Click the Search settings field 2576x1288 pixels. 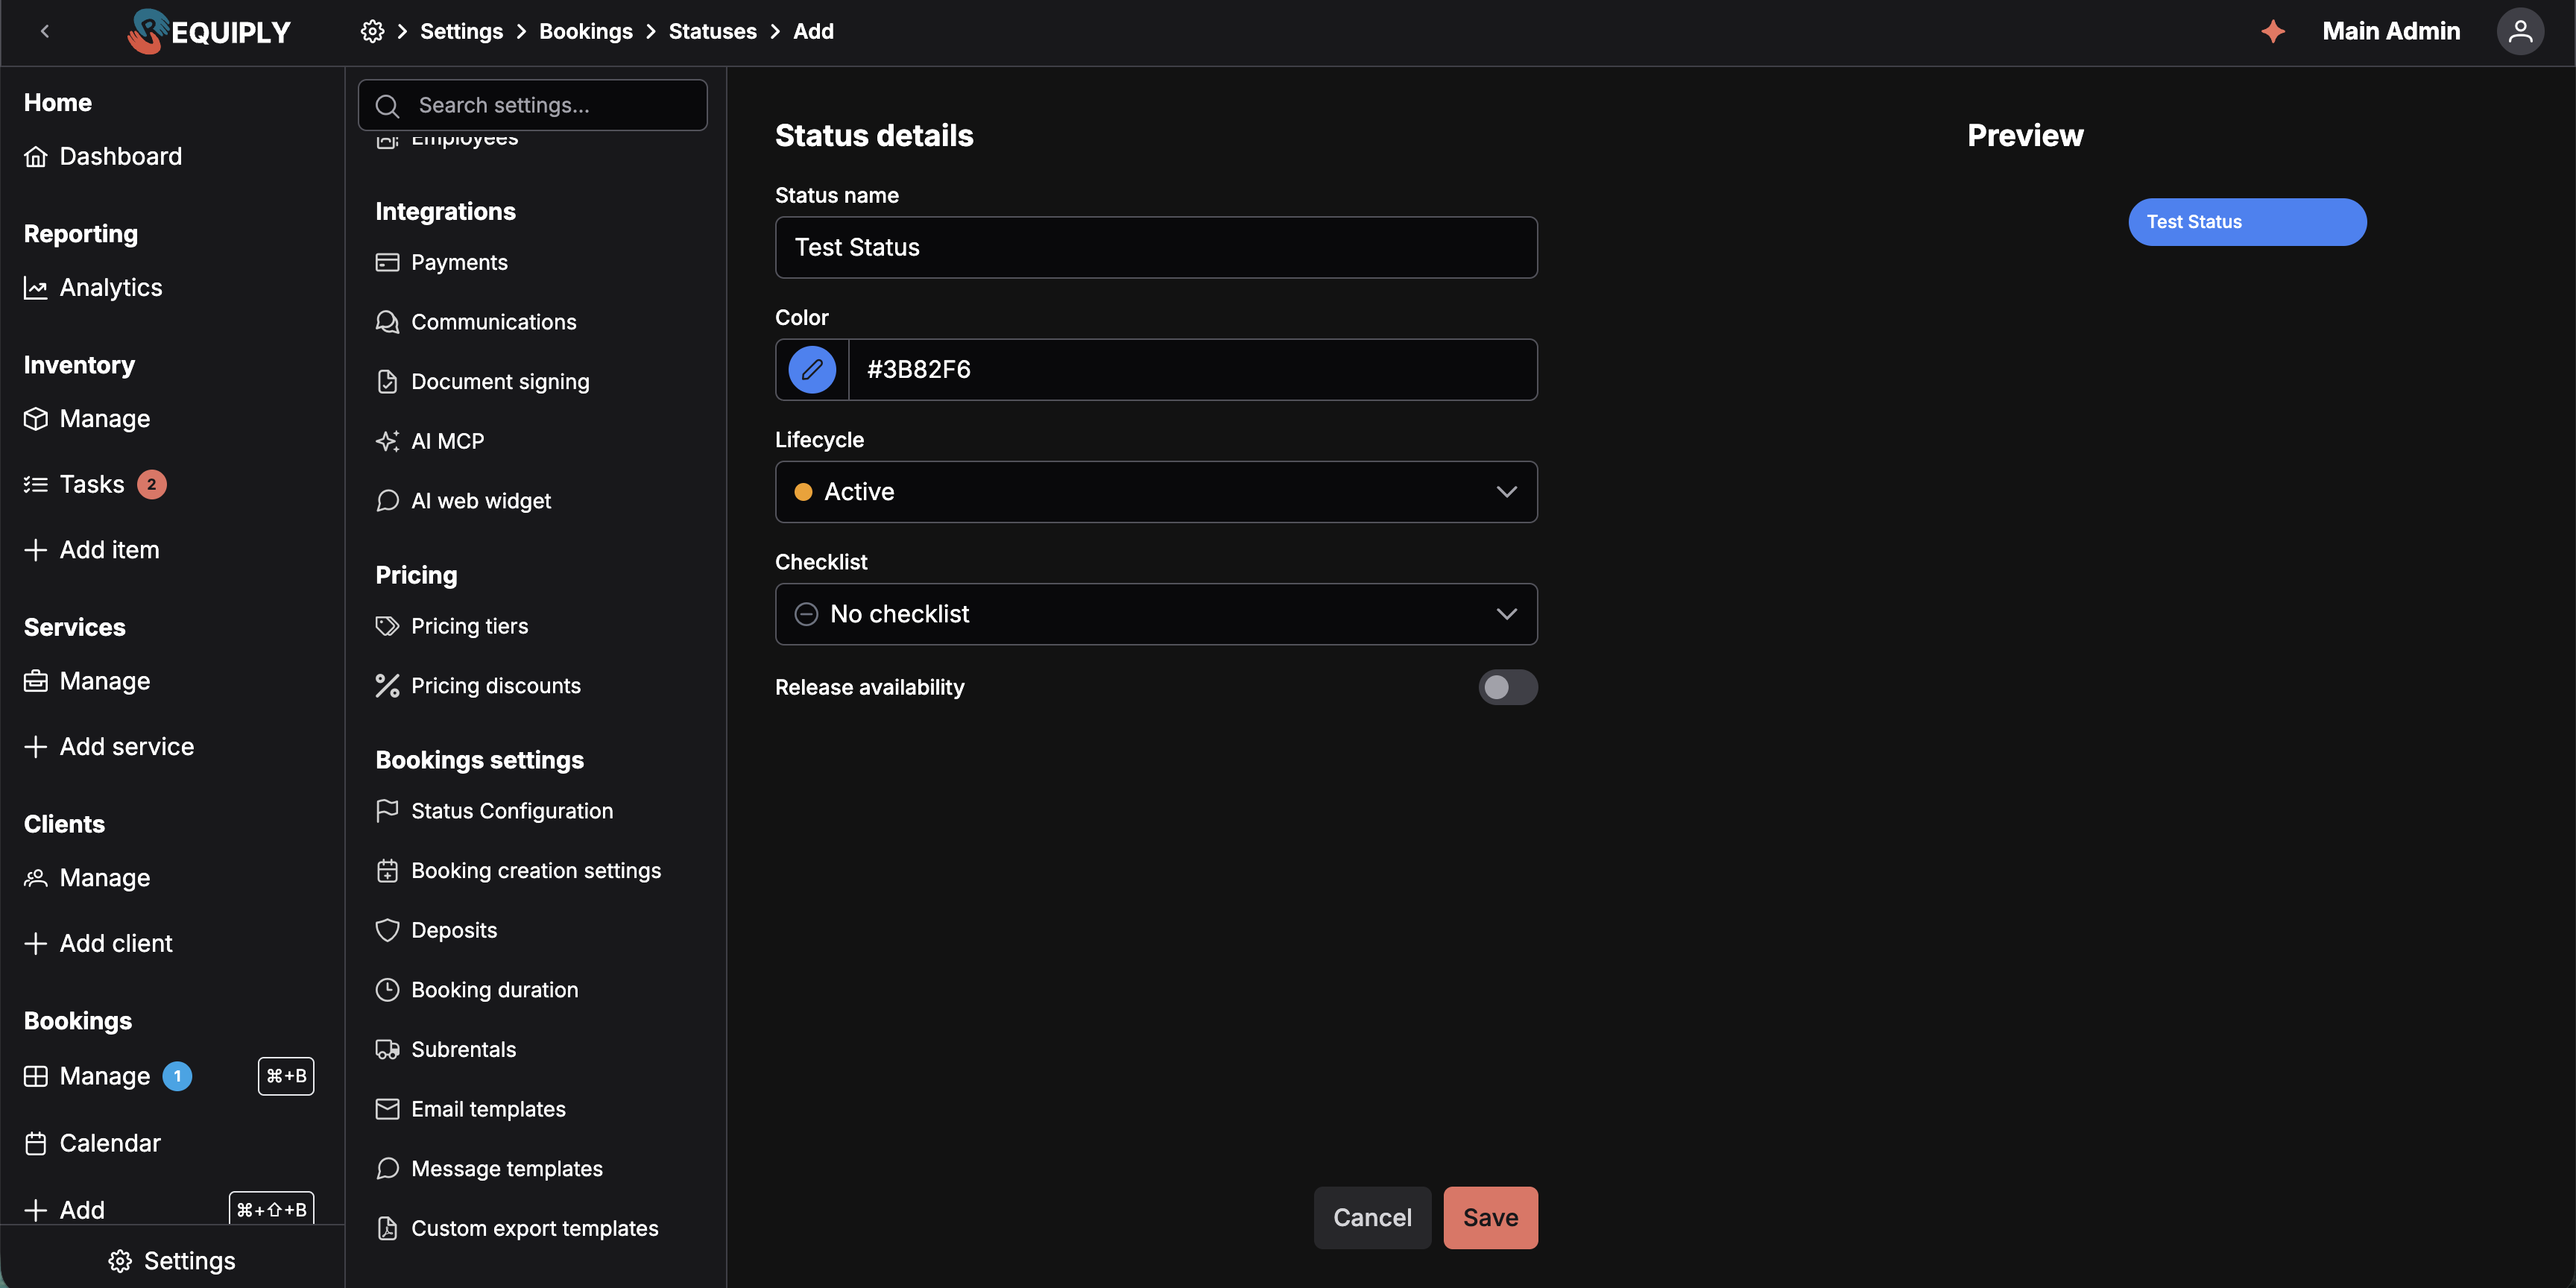click(533, 105)
